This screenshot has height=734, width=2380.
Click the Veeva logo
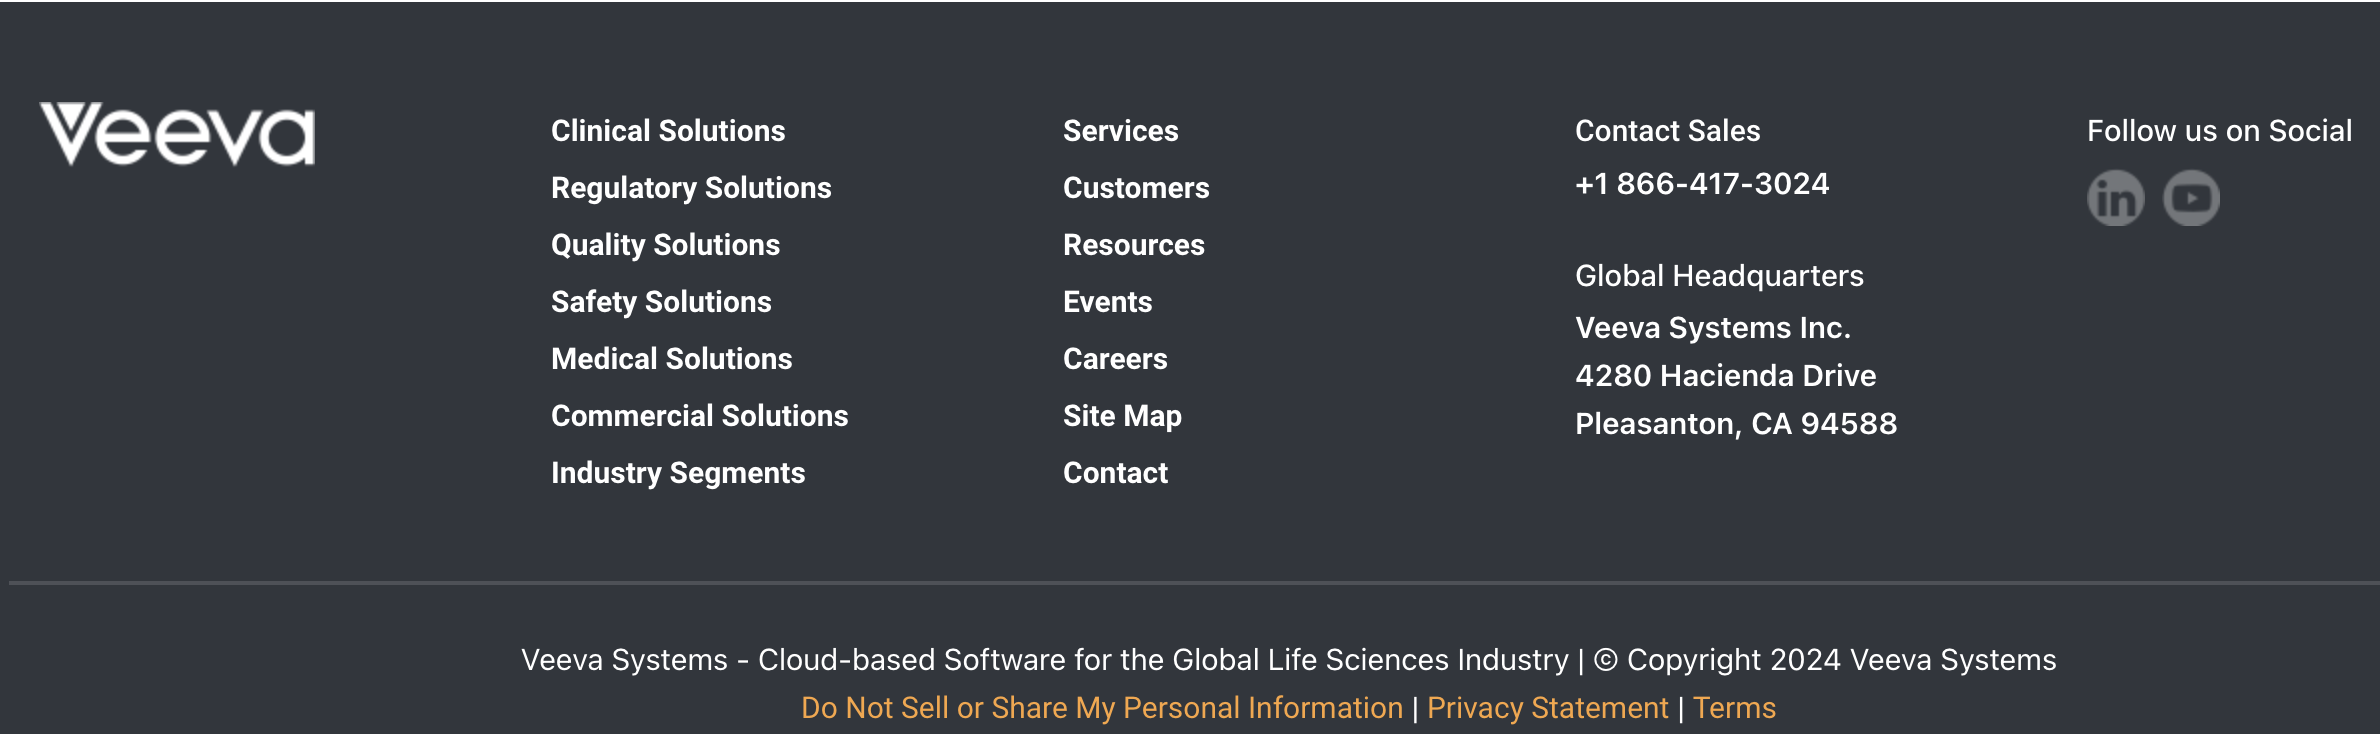point(177,134)
